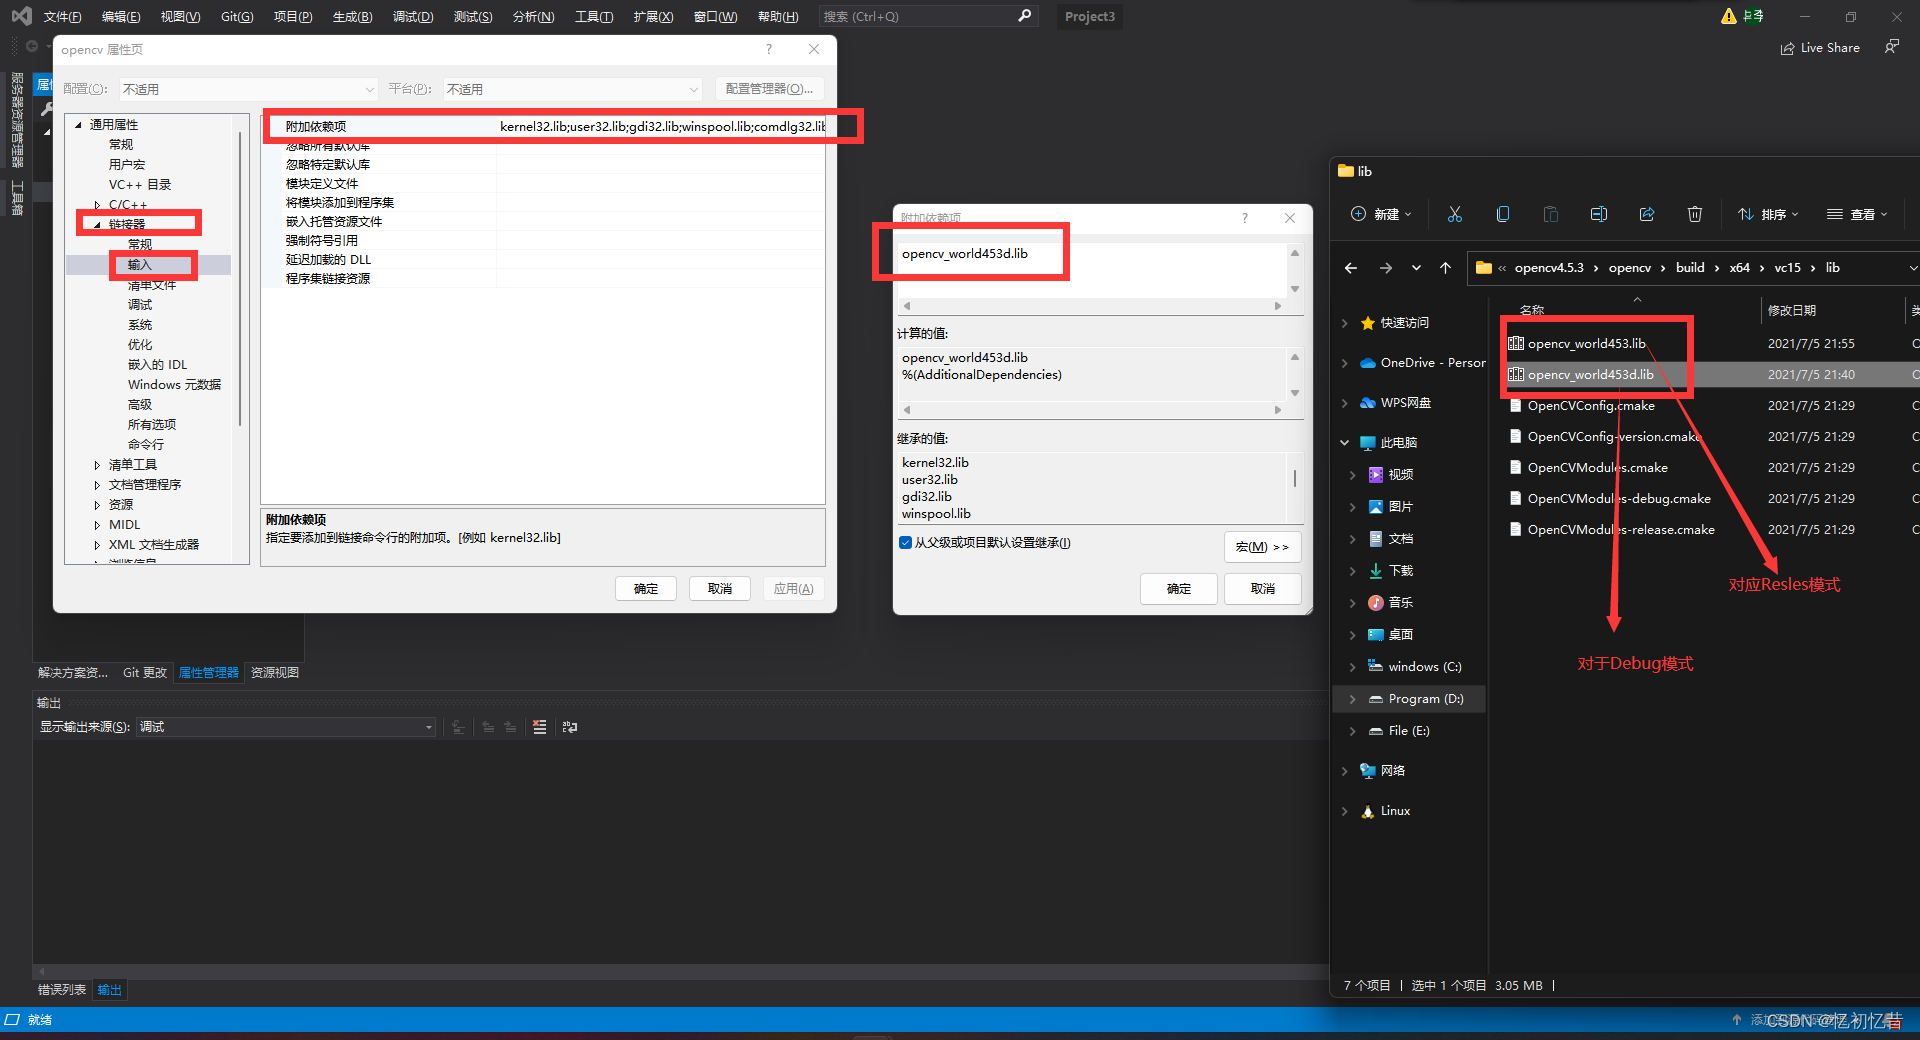Switch to Error List tab
This screenshot has width=1920, height=1040.
click(x=62, y=990)
